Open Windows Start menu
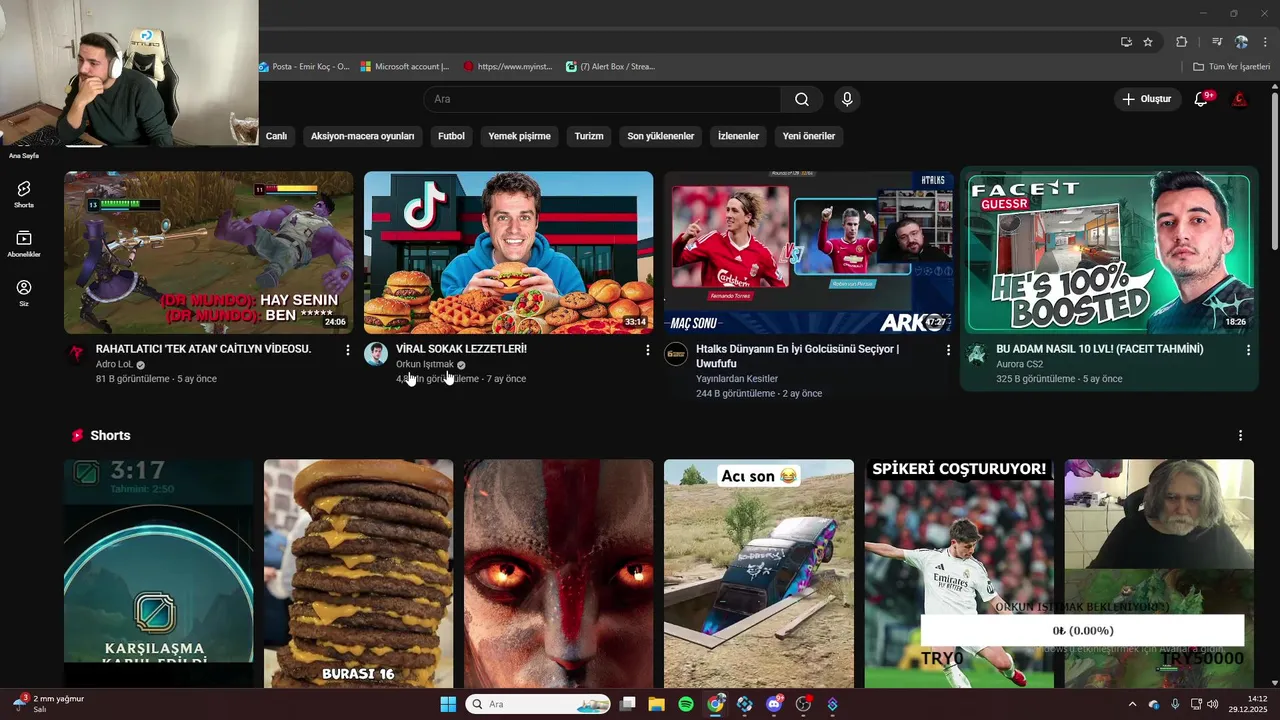The image size is (1280, 720). pyautogui.click(x=448, y=704)
